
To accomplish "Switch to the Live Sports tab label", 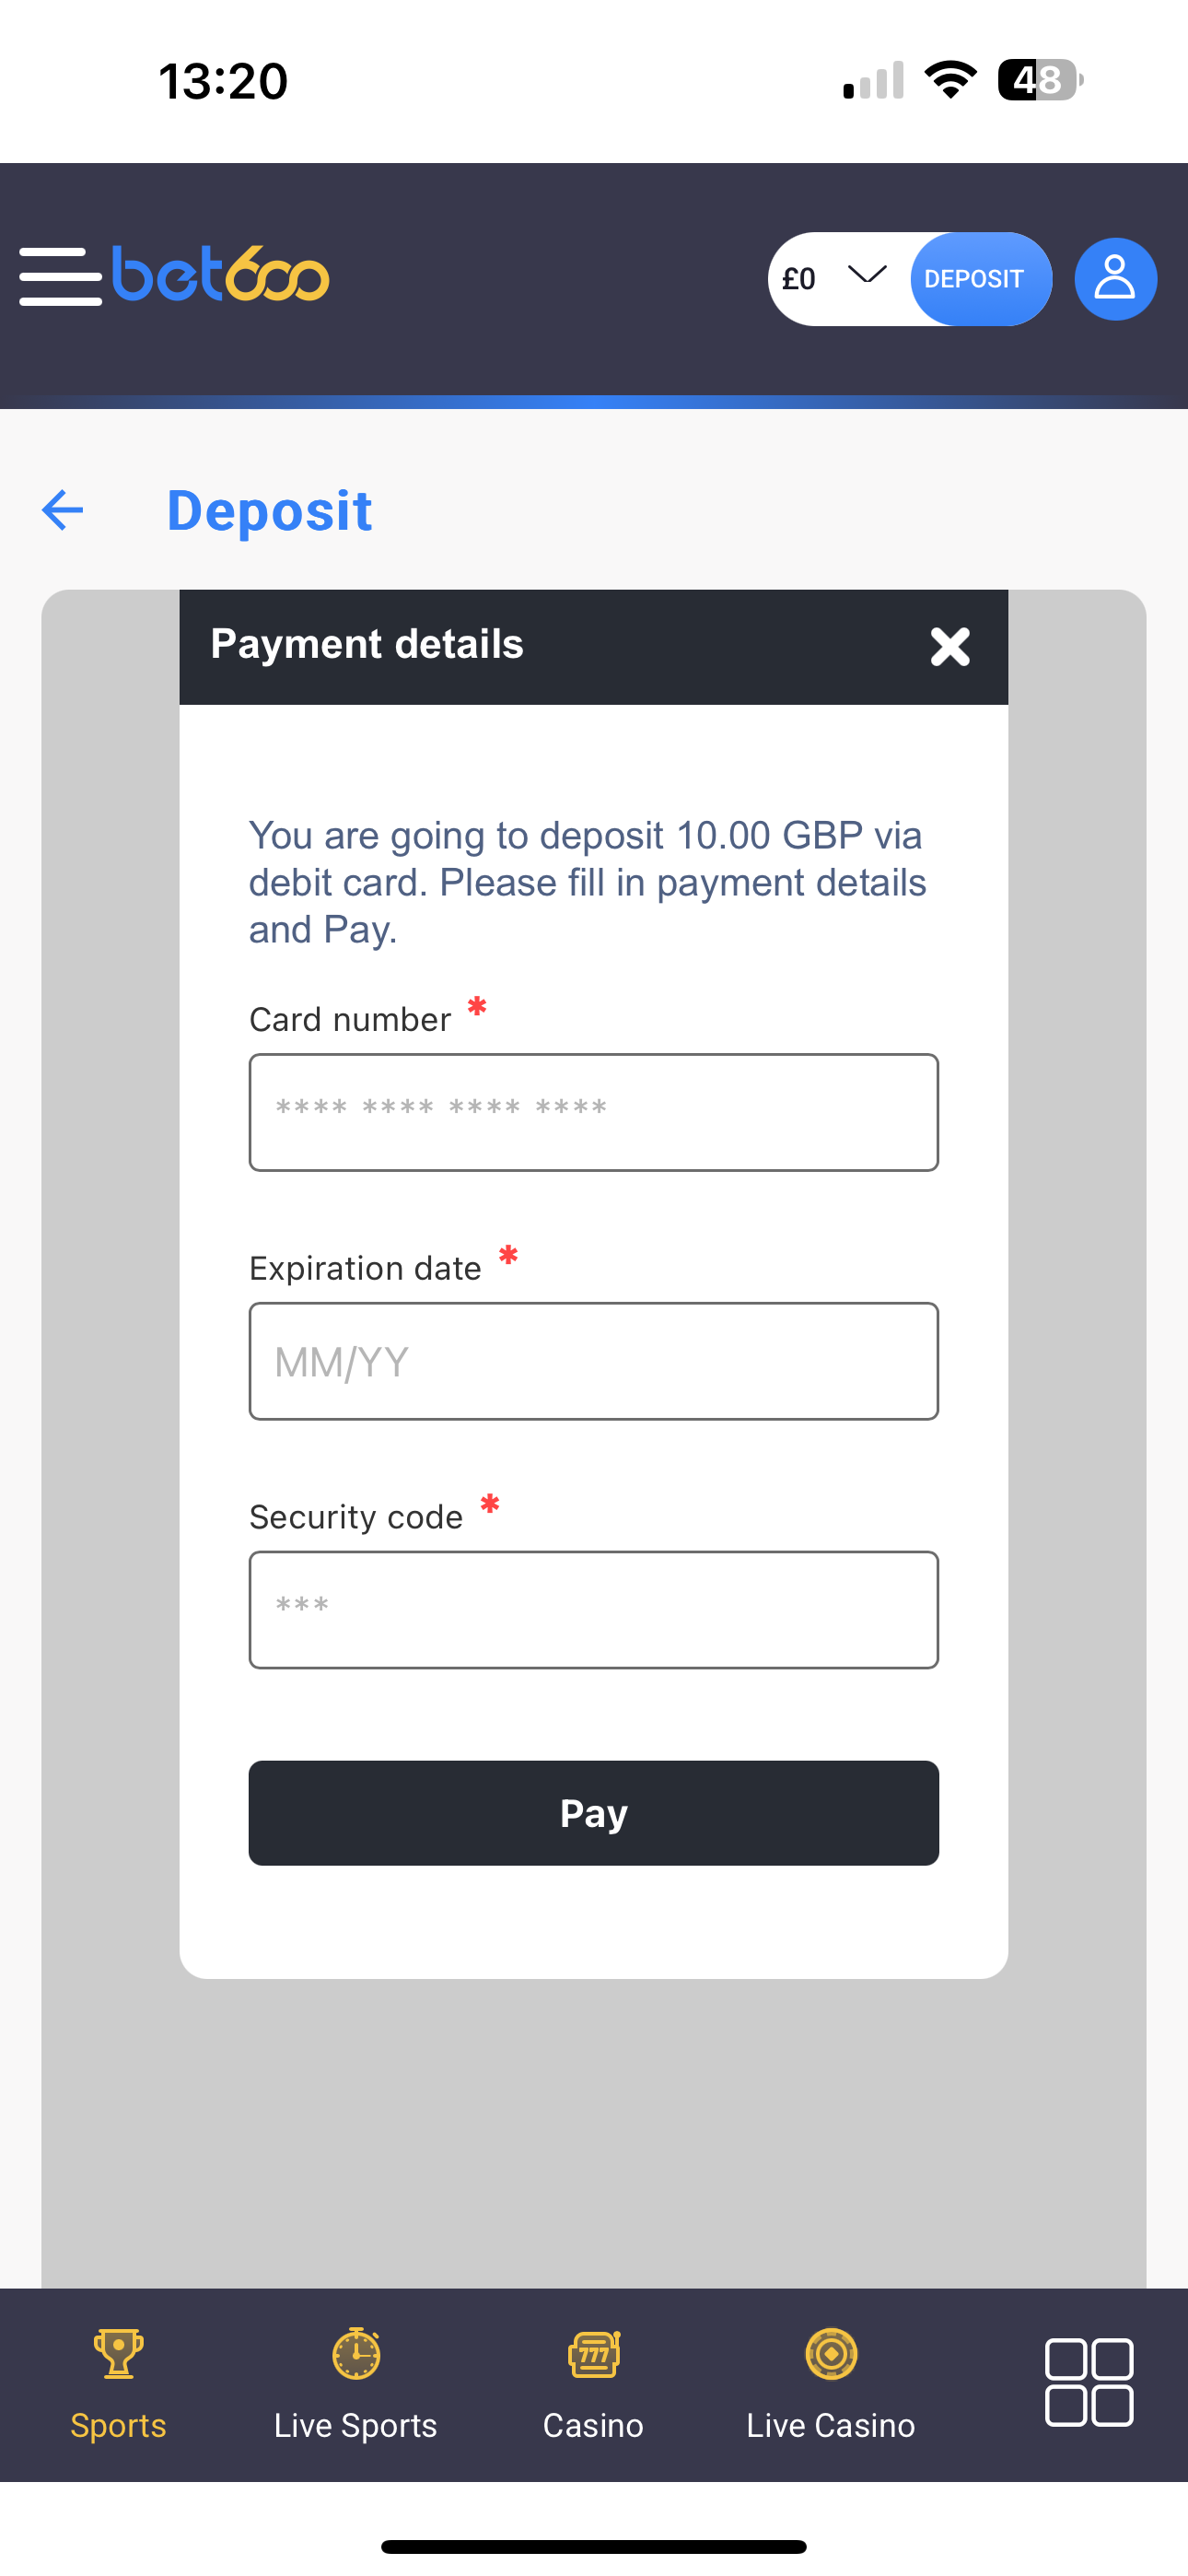I will click(x=356, y=2425).
